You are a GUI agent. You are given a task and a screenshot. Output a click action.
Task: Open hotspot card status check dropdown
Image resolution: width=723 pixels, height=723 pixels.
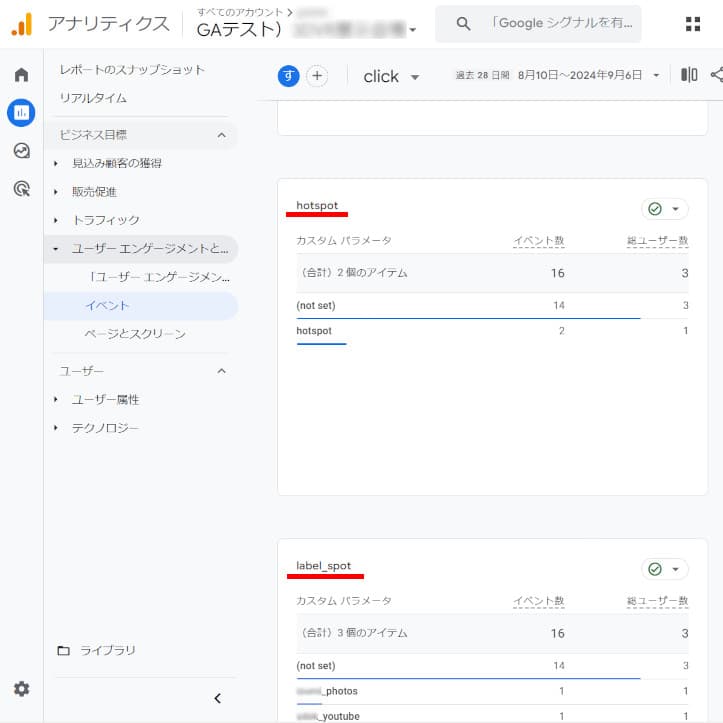click(665, 209)
